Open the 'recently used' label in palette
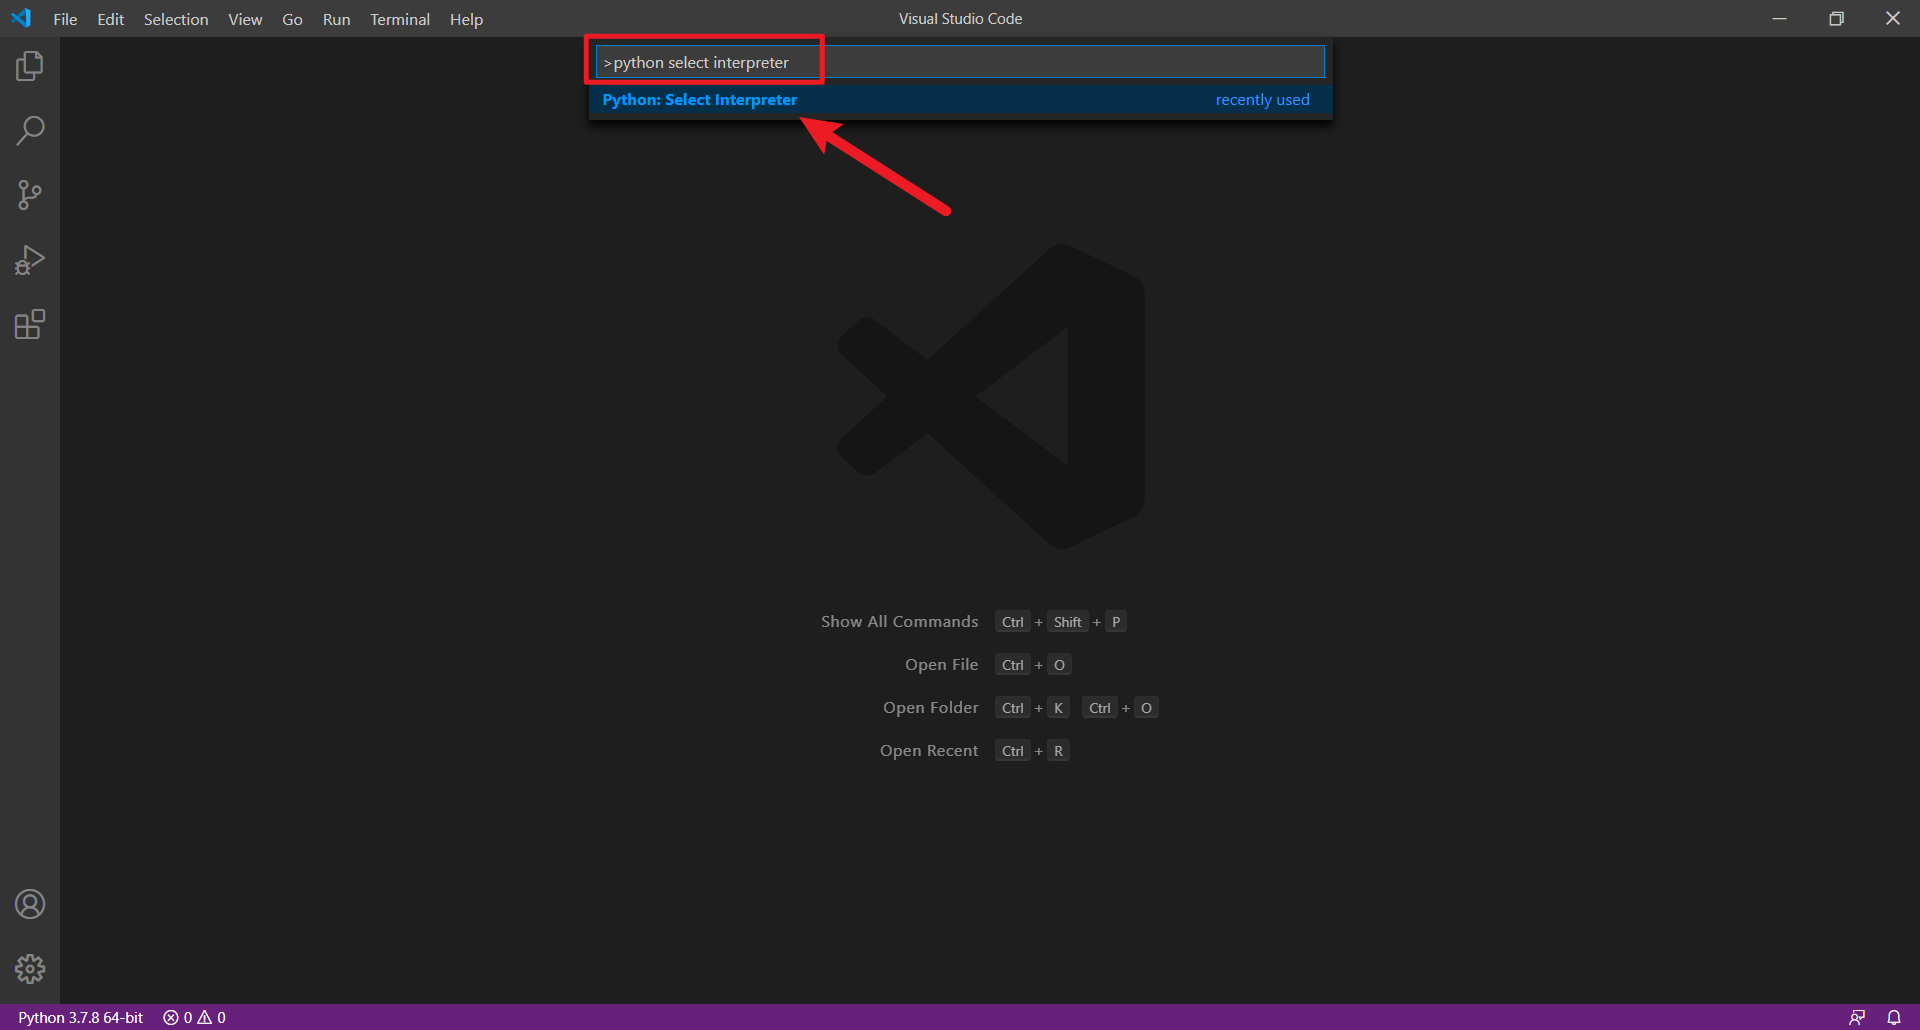The image size is (1920, 1030). pos(1262,100)
